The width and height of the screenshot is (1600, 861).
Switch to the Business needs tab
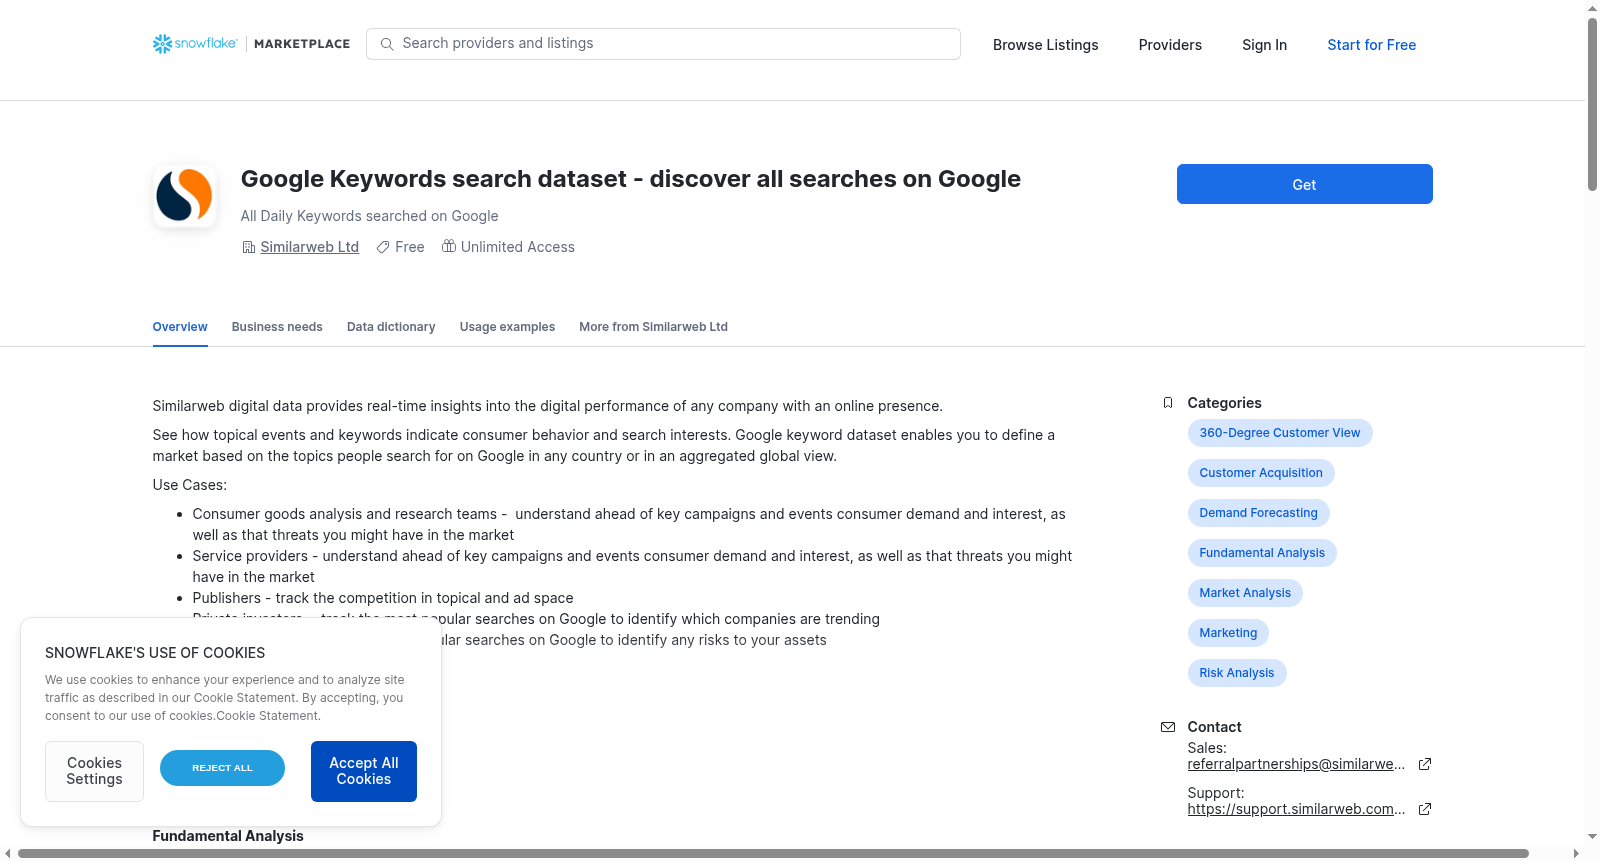click(x=277, y=327)
